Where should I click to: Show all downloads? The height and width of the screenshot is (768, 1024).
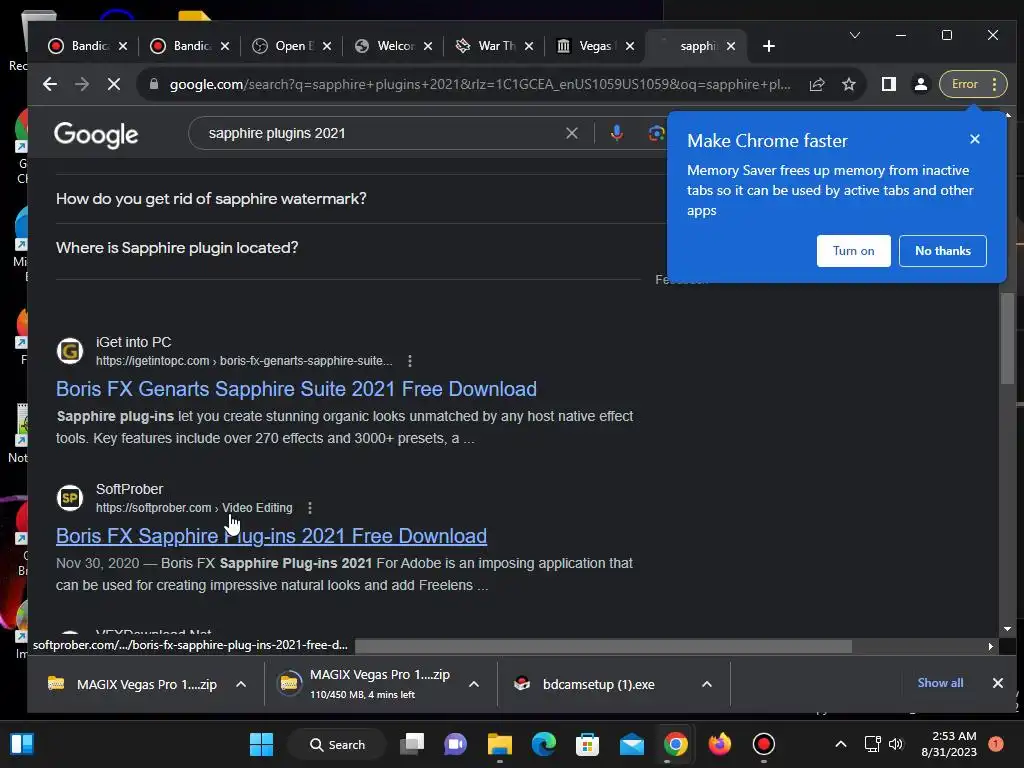[x=940, y=682]
